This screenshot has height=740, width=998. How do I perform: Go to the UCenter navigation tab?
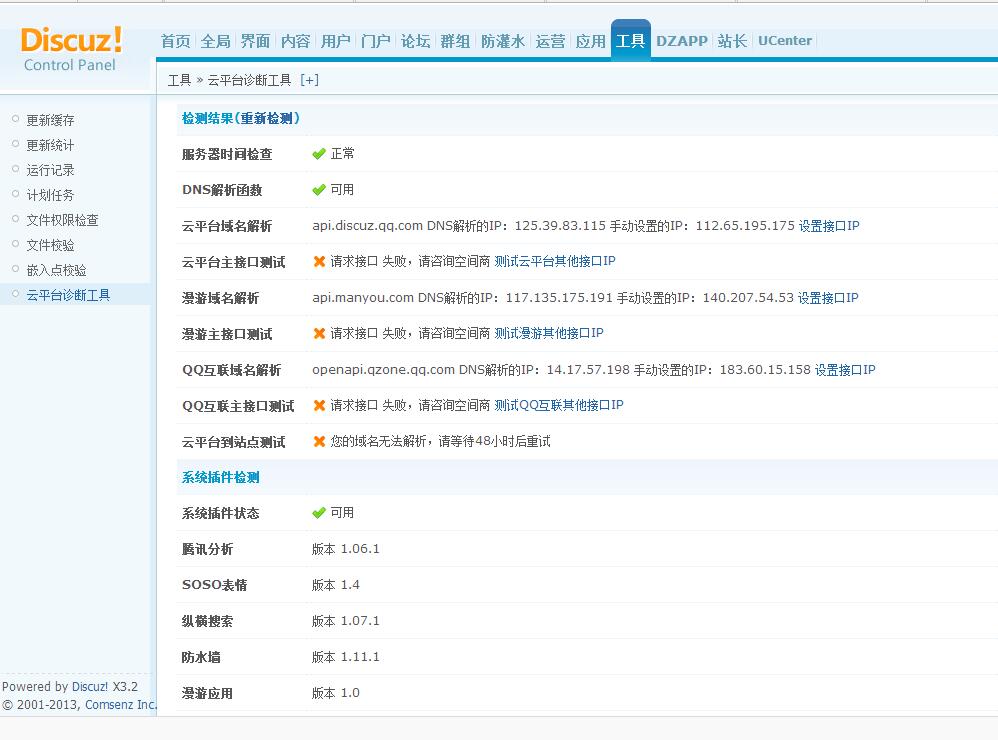784,41
